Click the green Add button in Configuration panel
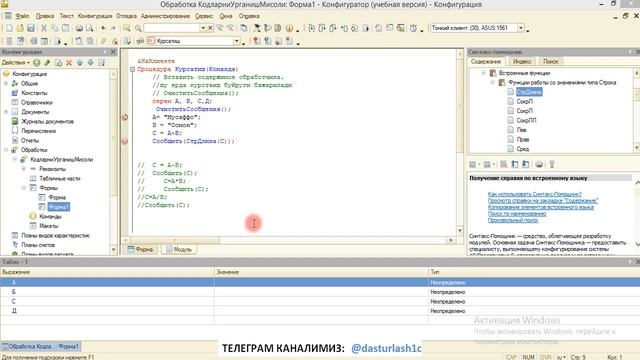The height and width of the screenshot is (360, 640). [x=37, y=62]
